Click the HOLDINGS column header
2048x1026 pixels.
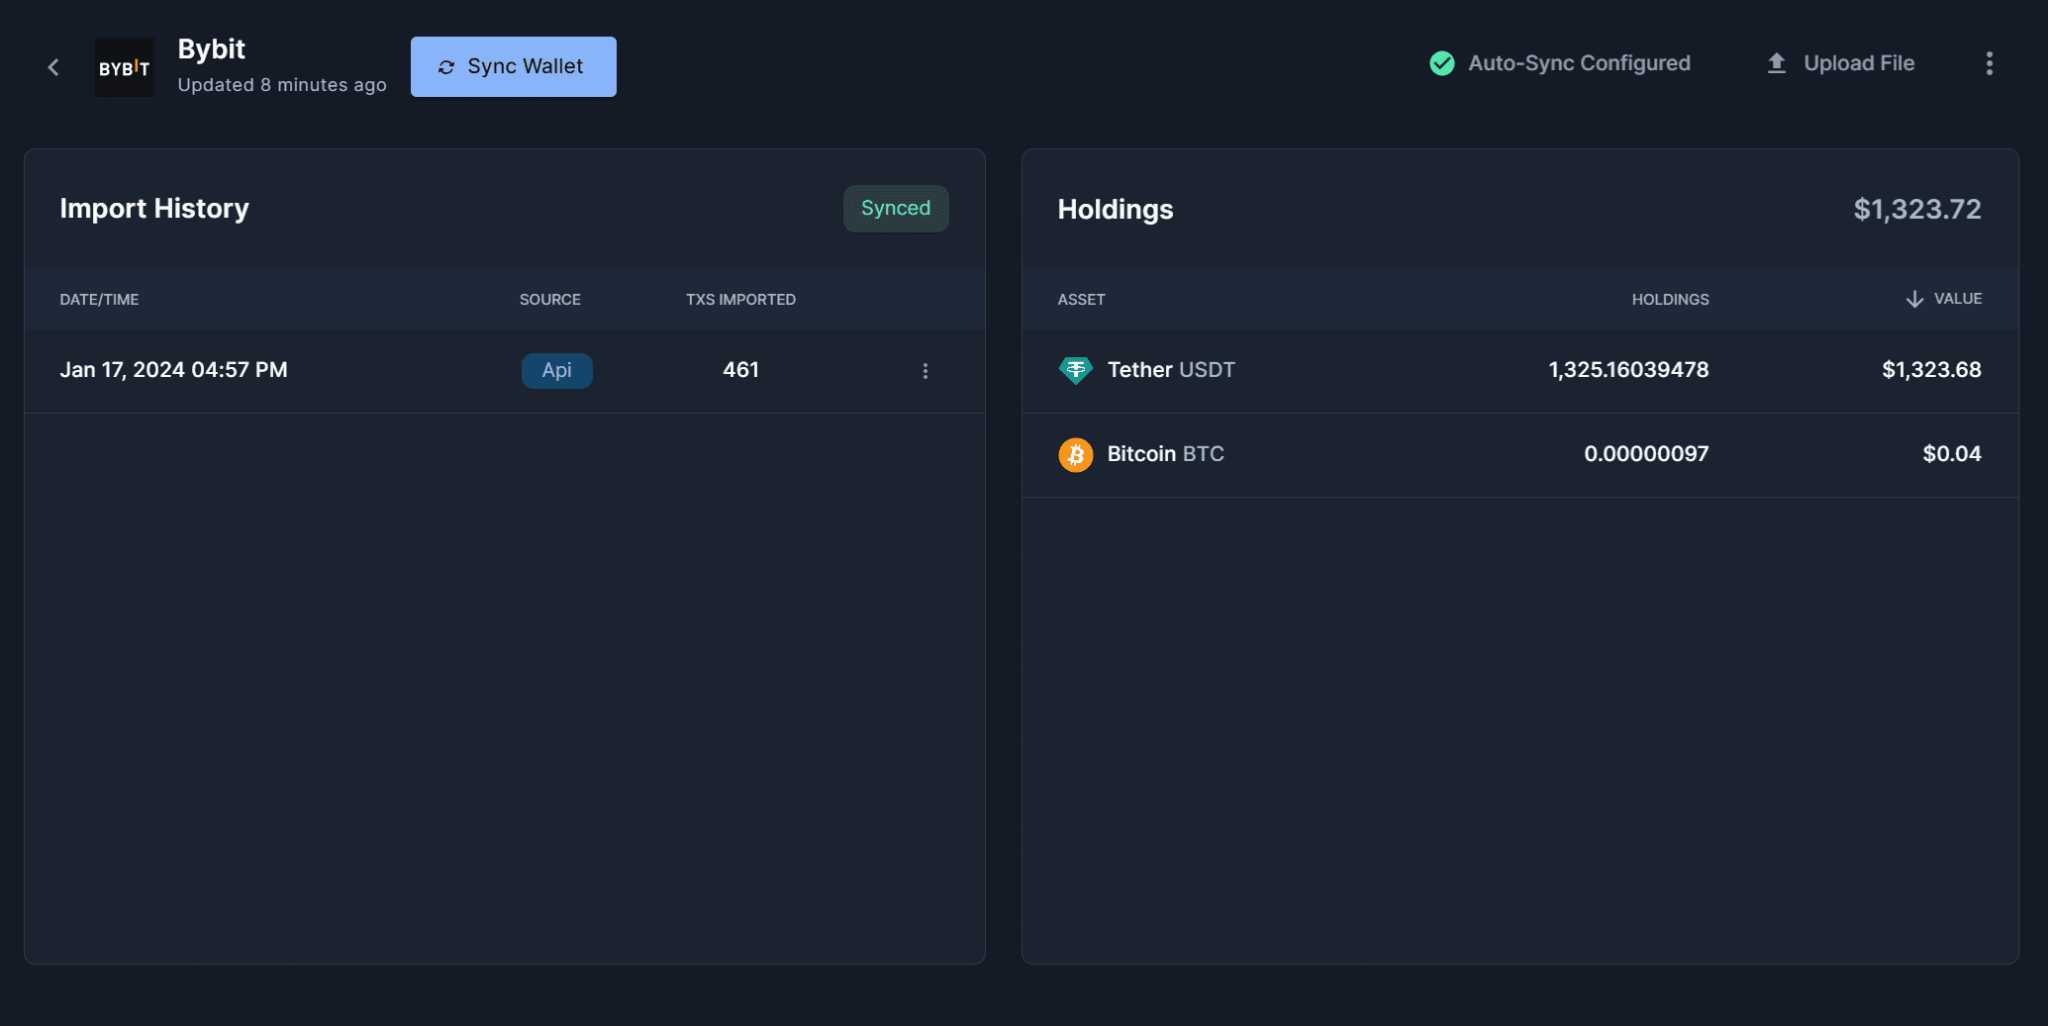point(1670,299)
